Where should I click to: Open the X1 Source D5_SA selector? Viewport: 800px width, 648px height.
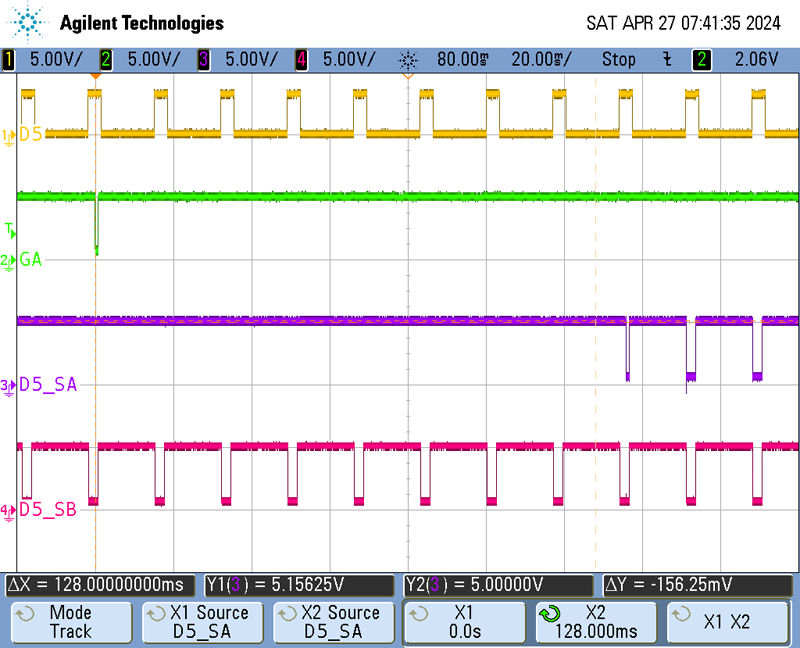(202, 622)
